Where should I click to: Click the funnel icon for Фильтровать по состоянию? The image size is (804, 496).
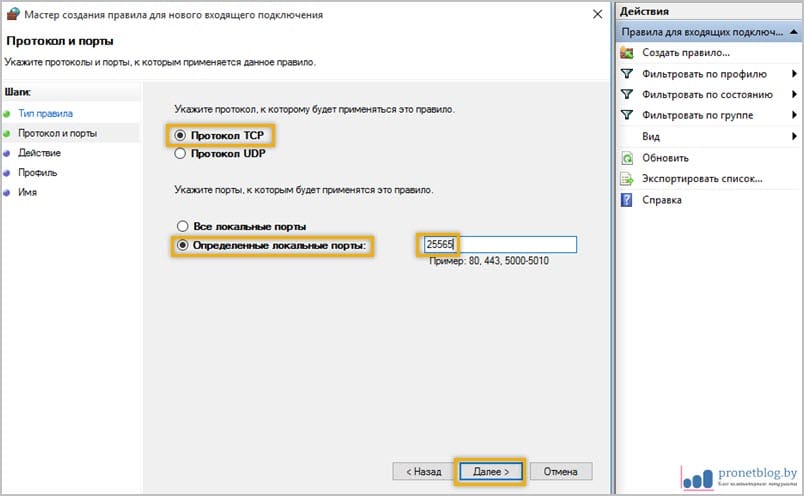pyautogui.click(x=627, y=95)
